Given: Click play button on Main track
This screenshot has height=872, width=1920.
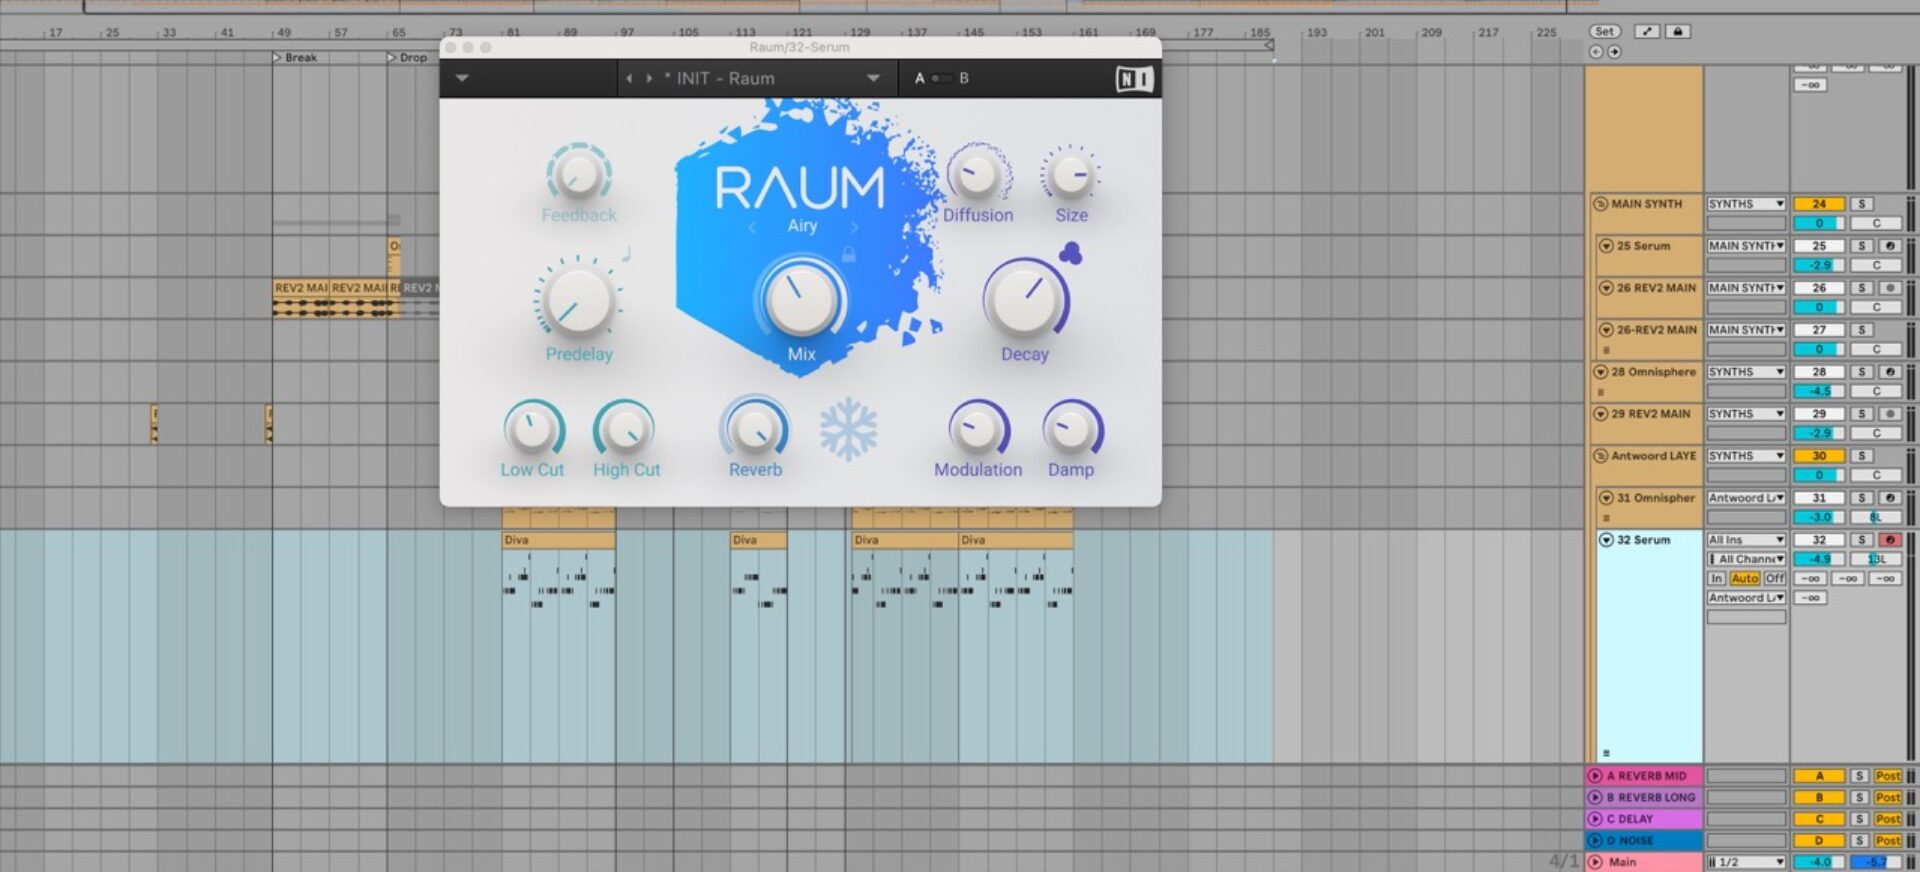Looking at the screenshot, I should (x=1595, y=861).
